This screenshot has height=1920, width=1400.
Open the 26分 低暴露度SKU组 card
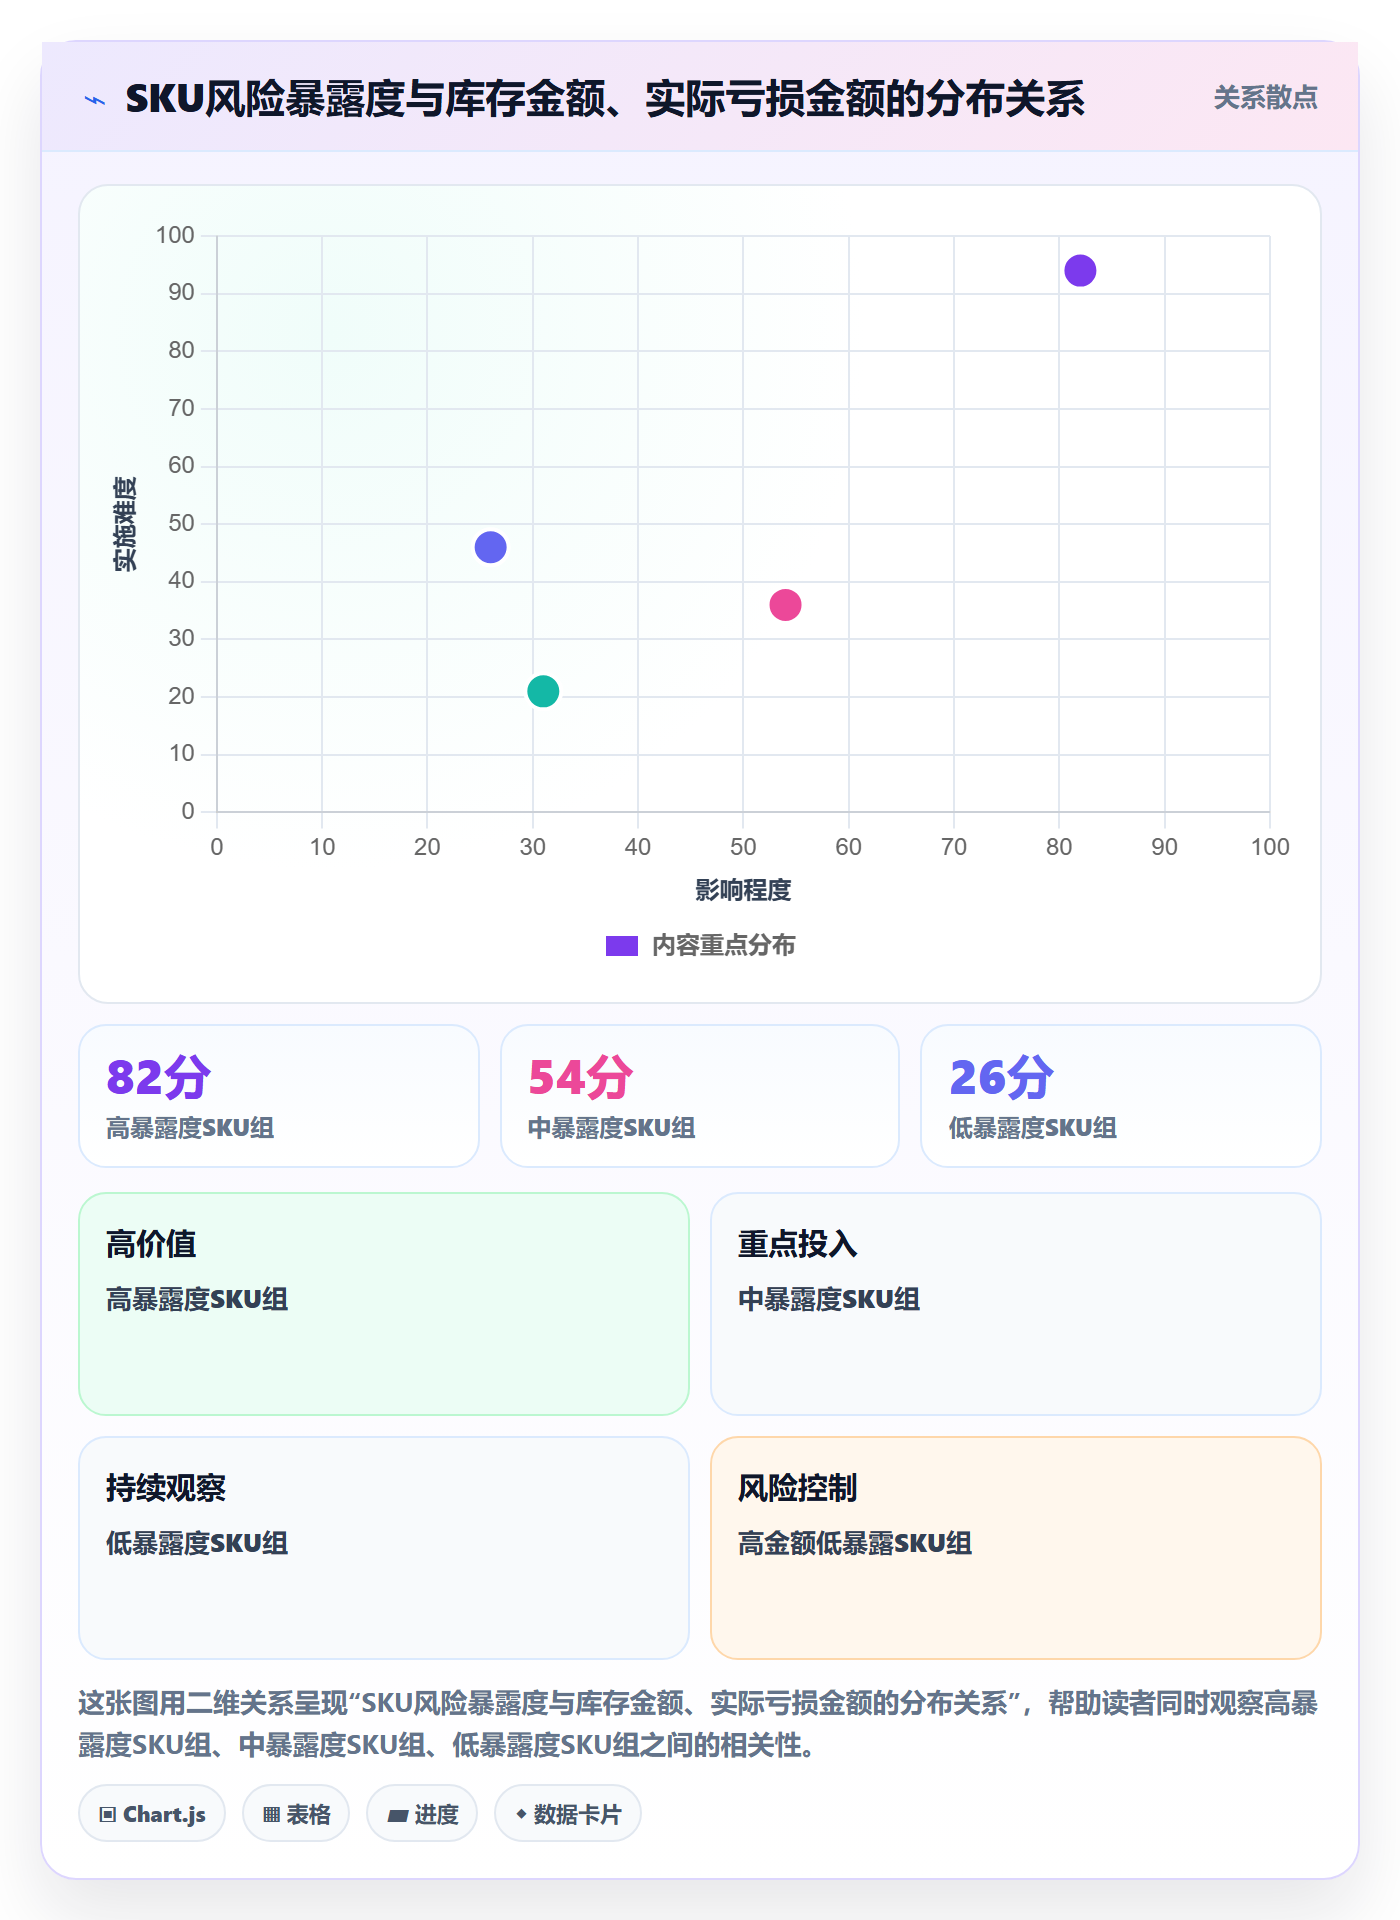pyautogui.click(x=1121, y=1096)
